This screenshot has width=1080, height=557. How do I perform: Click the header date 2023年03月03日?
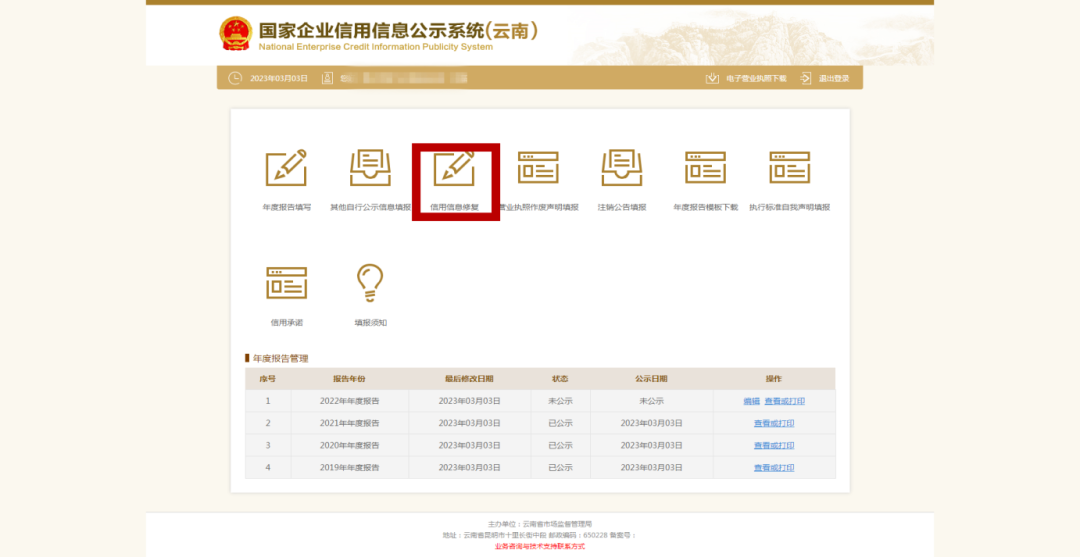(278, 78)
